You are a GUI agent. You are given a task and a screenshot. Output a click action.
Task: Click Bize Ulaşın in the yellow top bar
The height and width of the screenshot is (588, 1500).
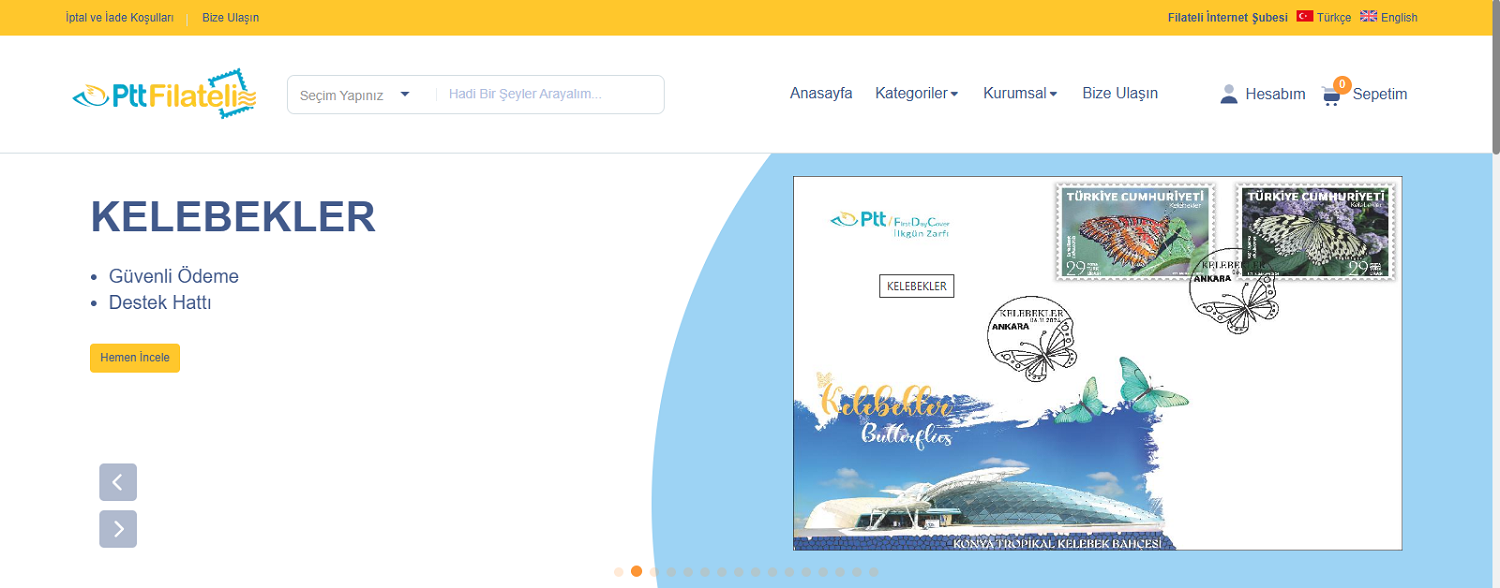pos(231,18)
